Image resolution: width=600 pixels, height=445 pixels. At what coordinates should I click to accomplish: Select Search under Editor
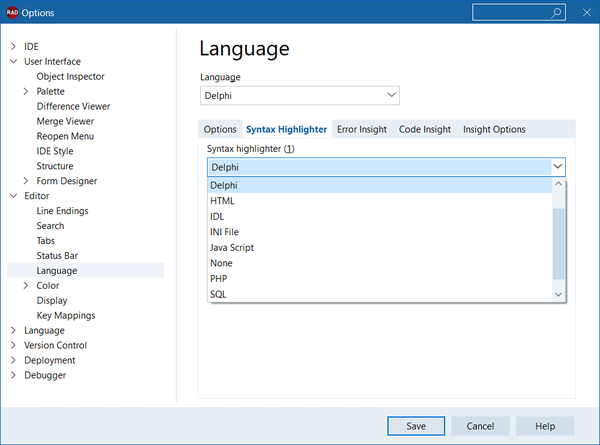(50, 226)
